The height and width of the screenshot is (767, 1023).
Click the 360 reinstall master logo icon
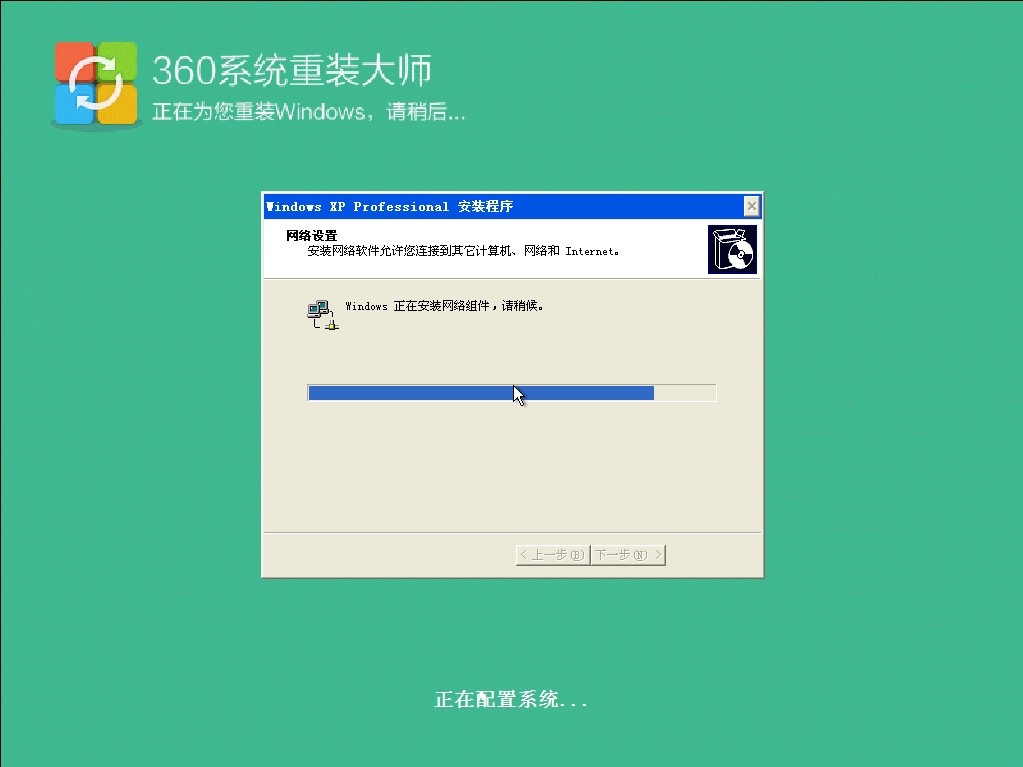(95, 83)
